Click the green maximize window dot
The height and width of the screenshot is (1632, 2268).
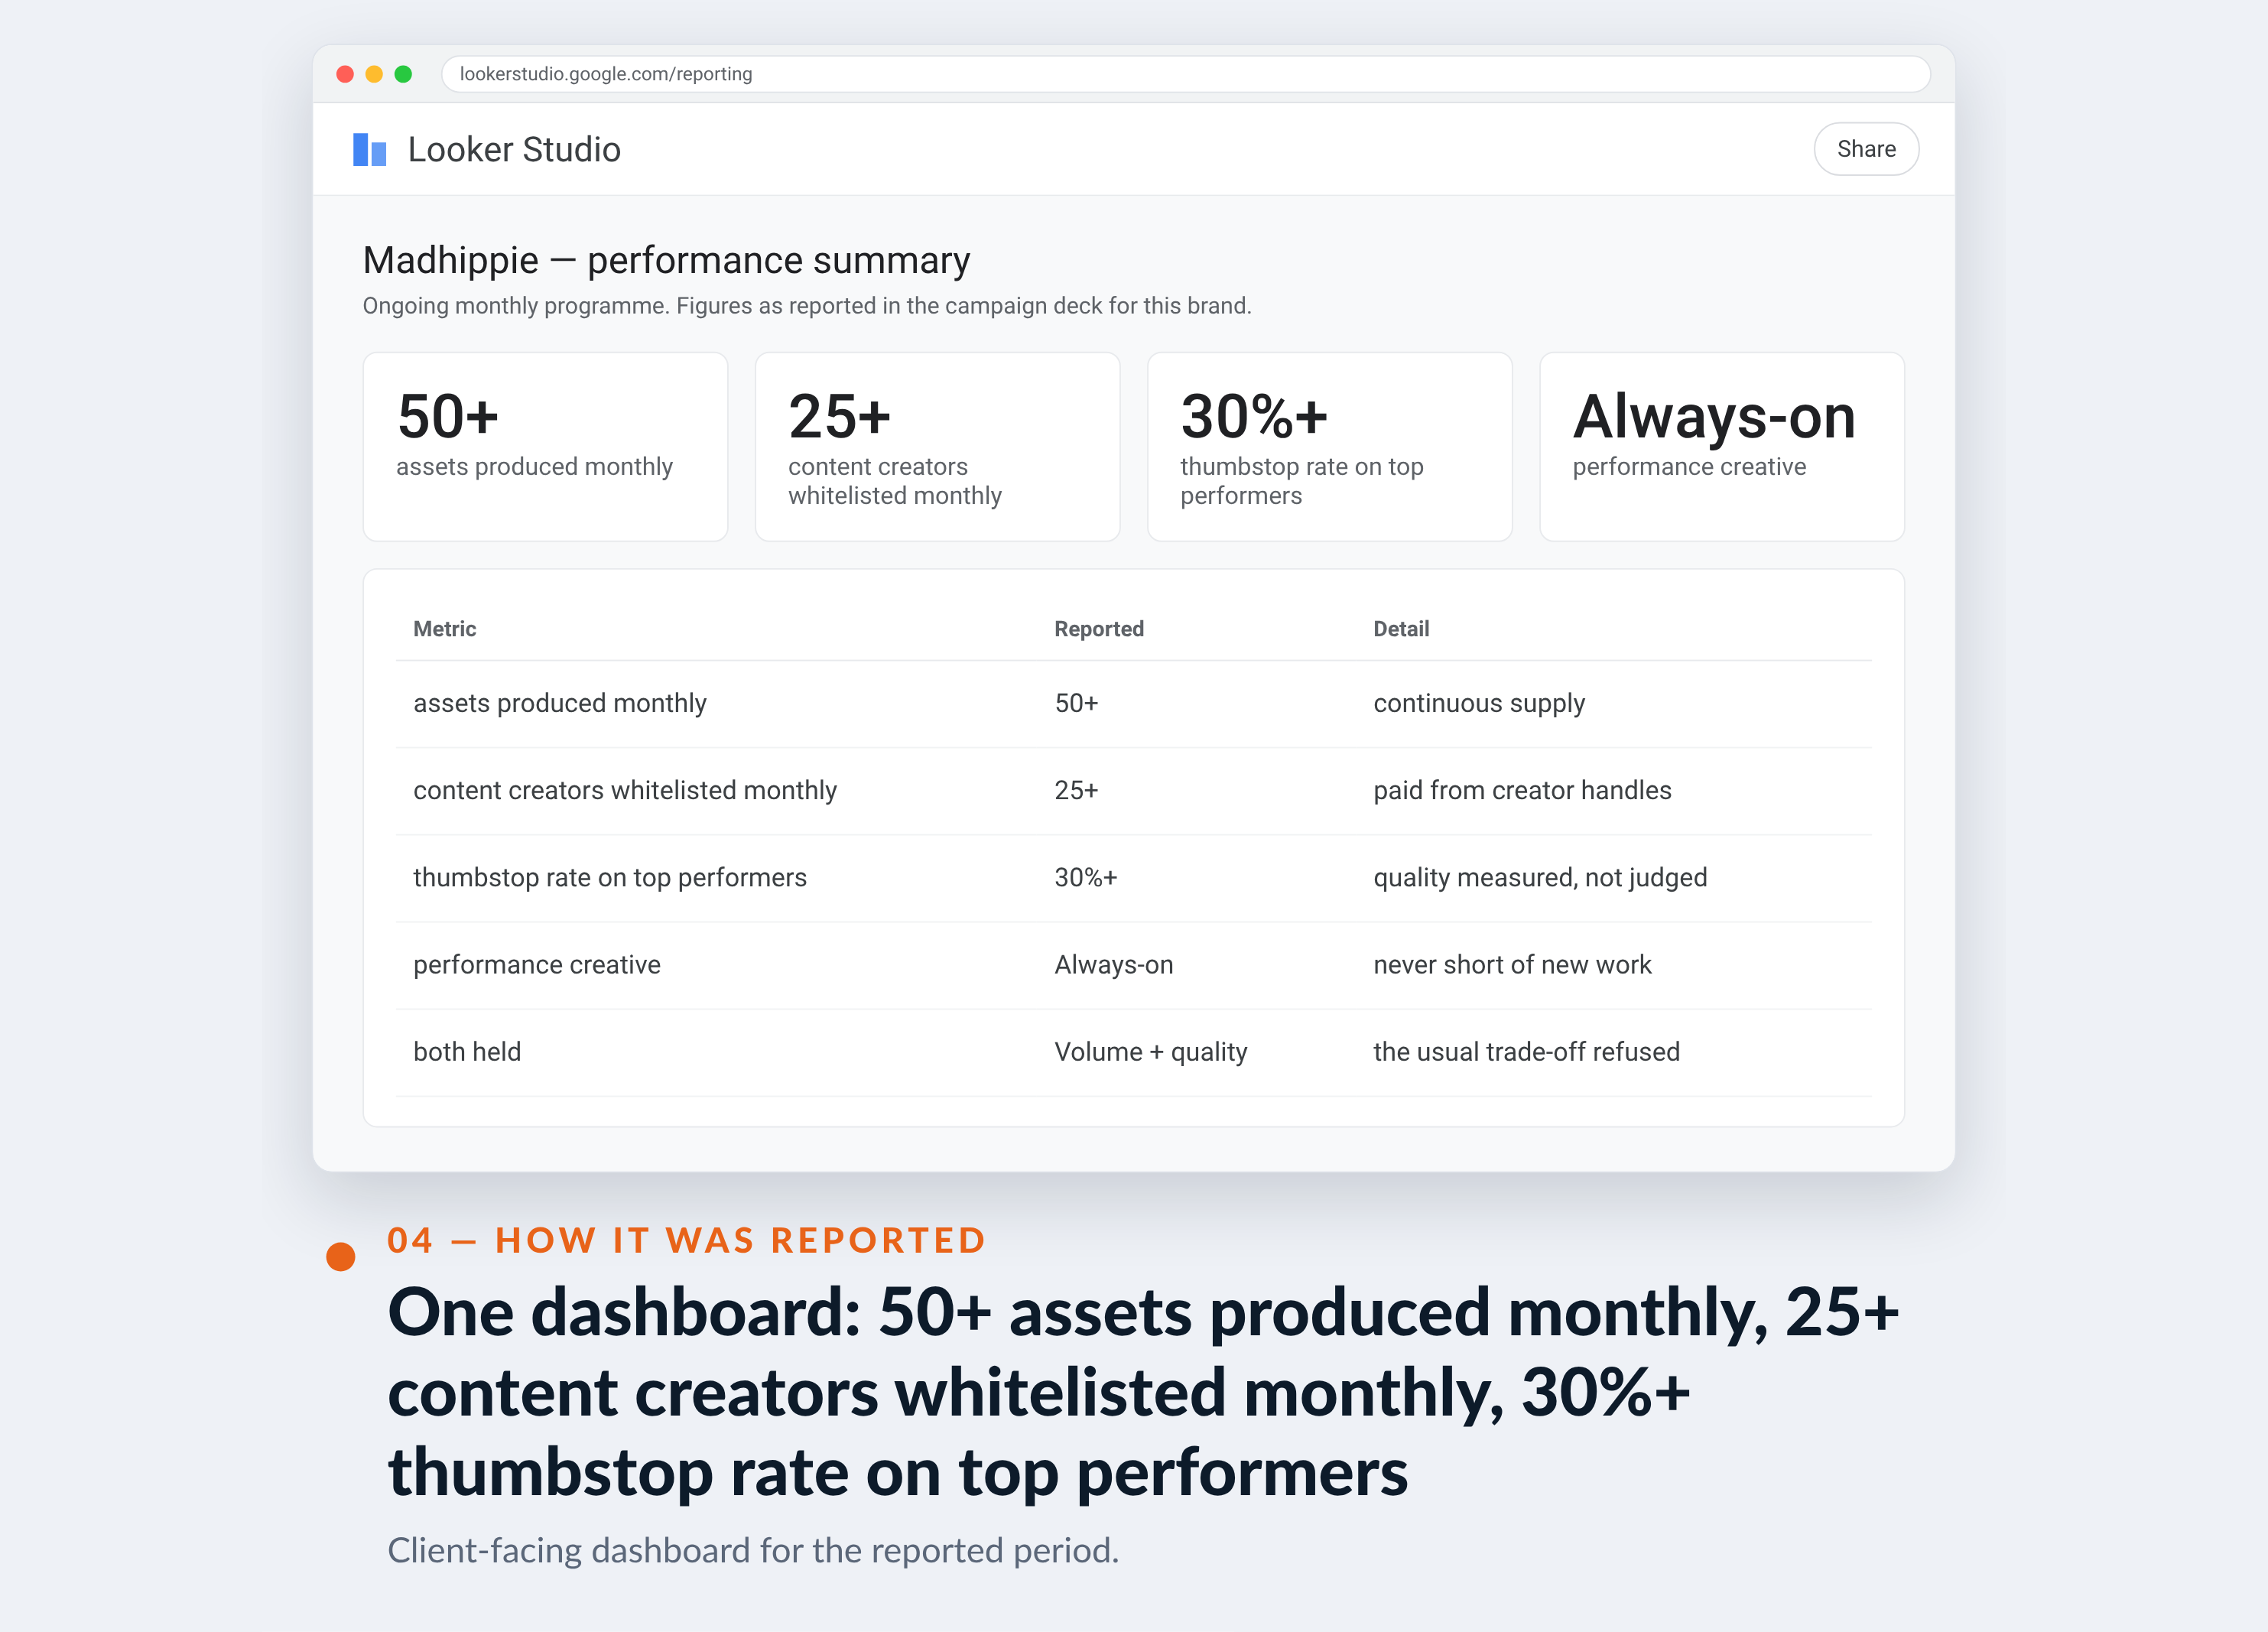click(403, 74)
